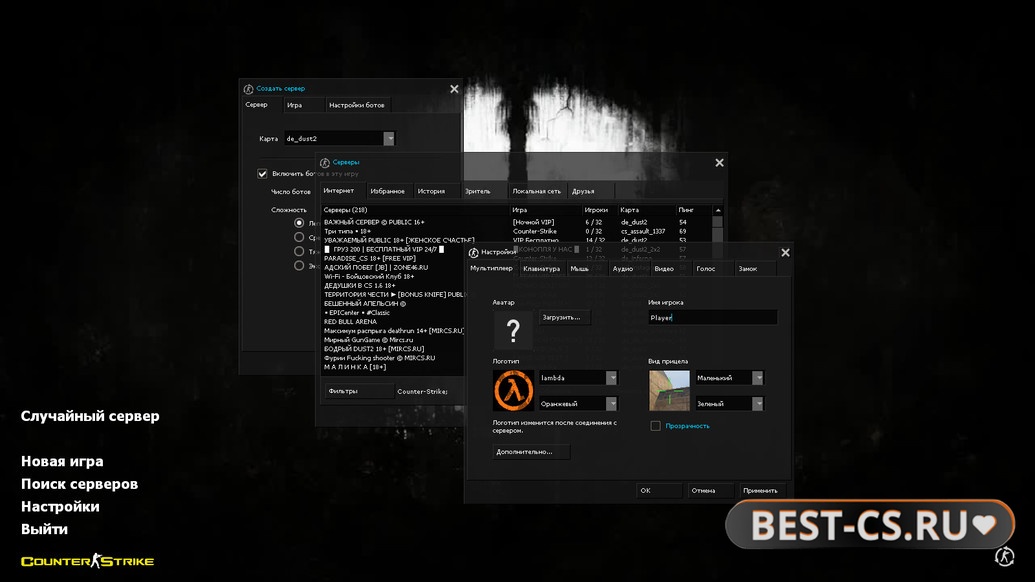Uncheck the Включить ботов checkbox
Image resolution: width=1035 pixels, height=582 pixels.
[262, 174]
